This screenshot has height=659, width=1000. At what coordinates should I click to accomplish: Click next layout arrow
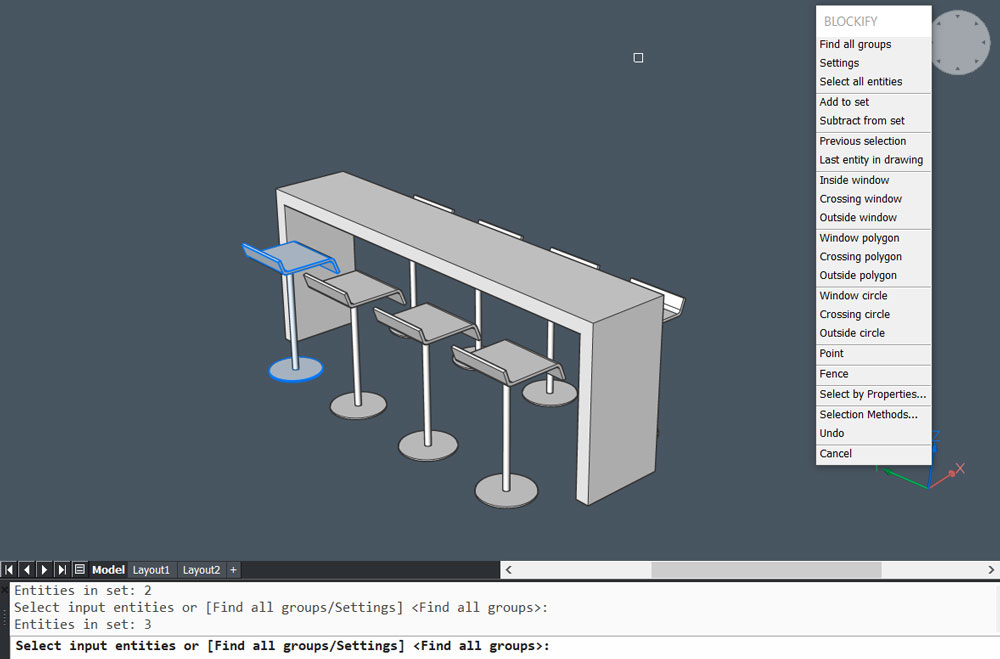coord(44,570)
